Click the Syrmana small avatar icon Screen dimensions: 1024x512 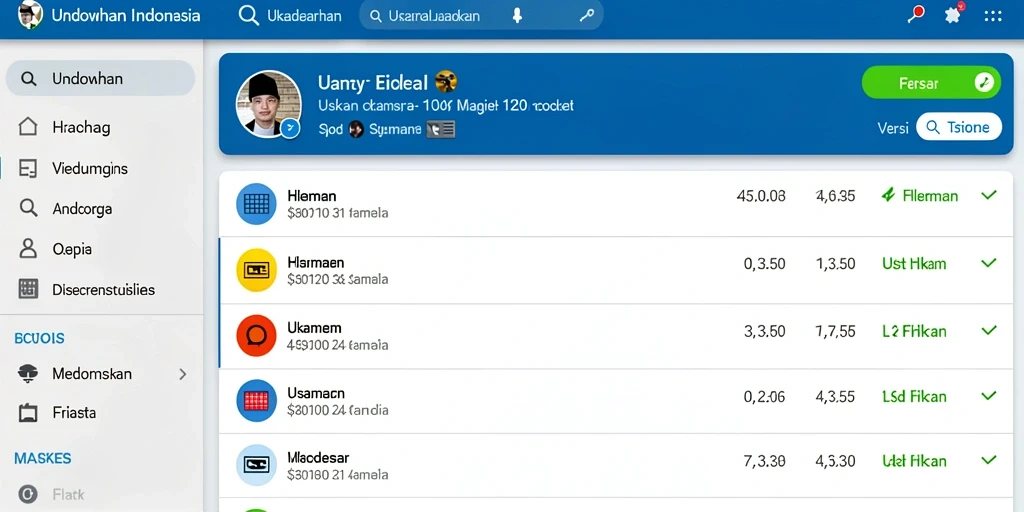(356, 130)
